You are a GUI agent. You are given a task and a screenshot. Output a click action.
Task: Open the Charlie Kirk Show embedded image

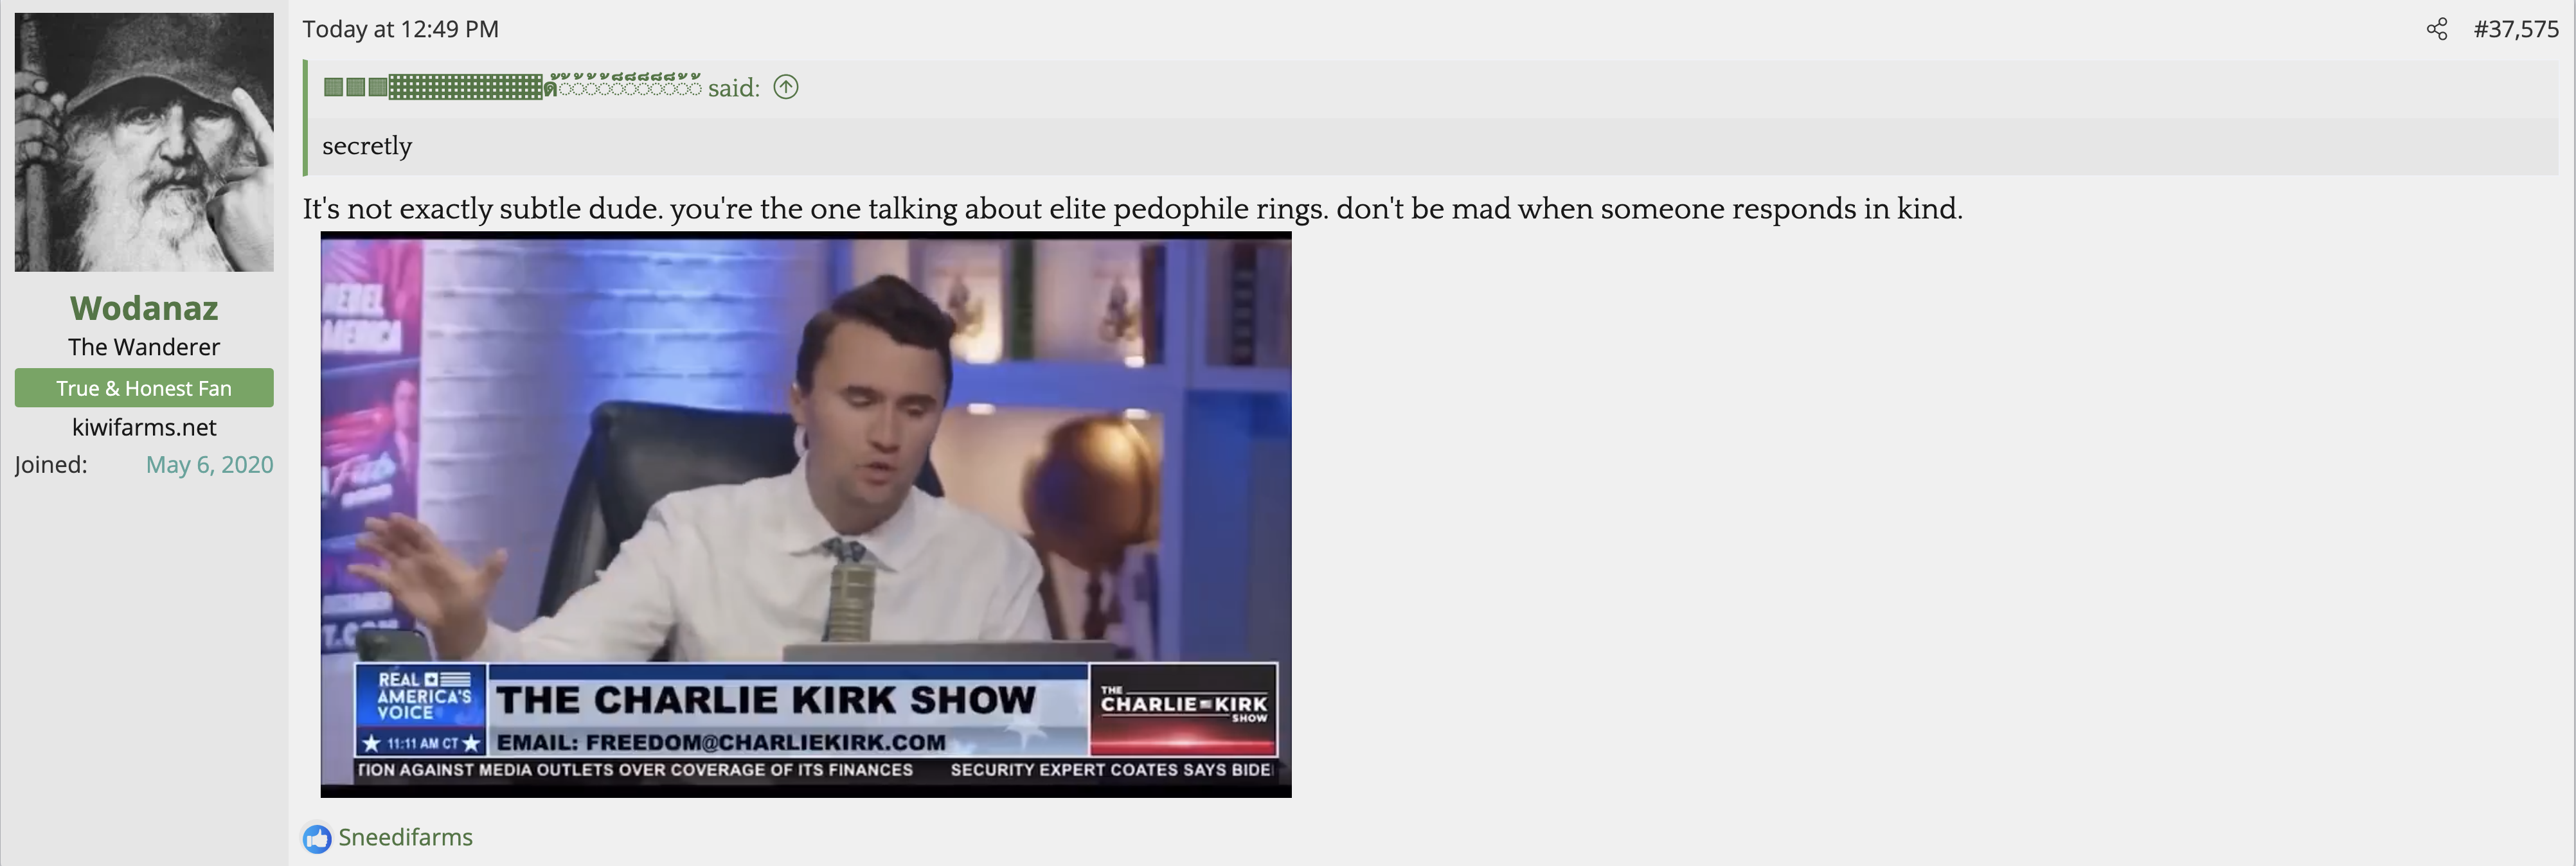[806, 515]
